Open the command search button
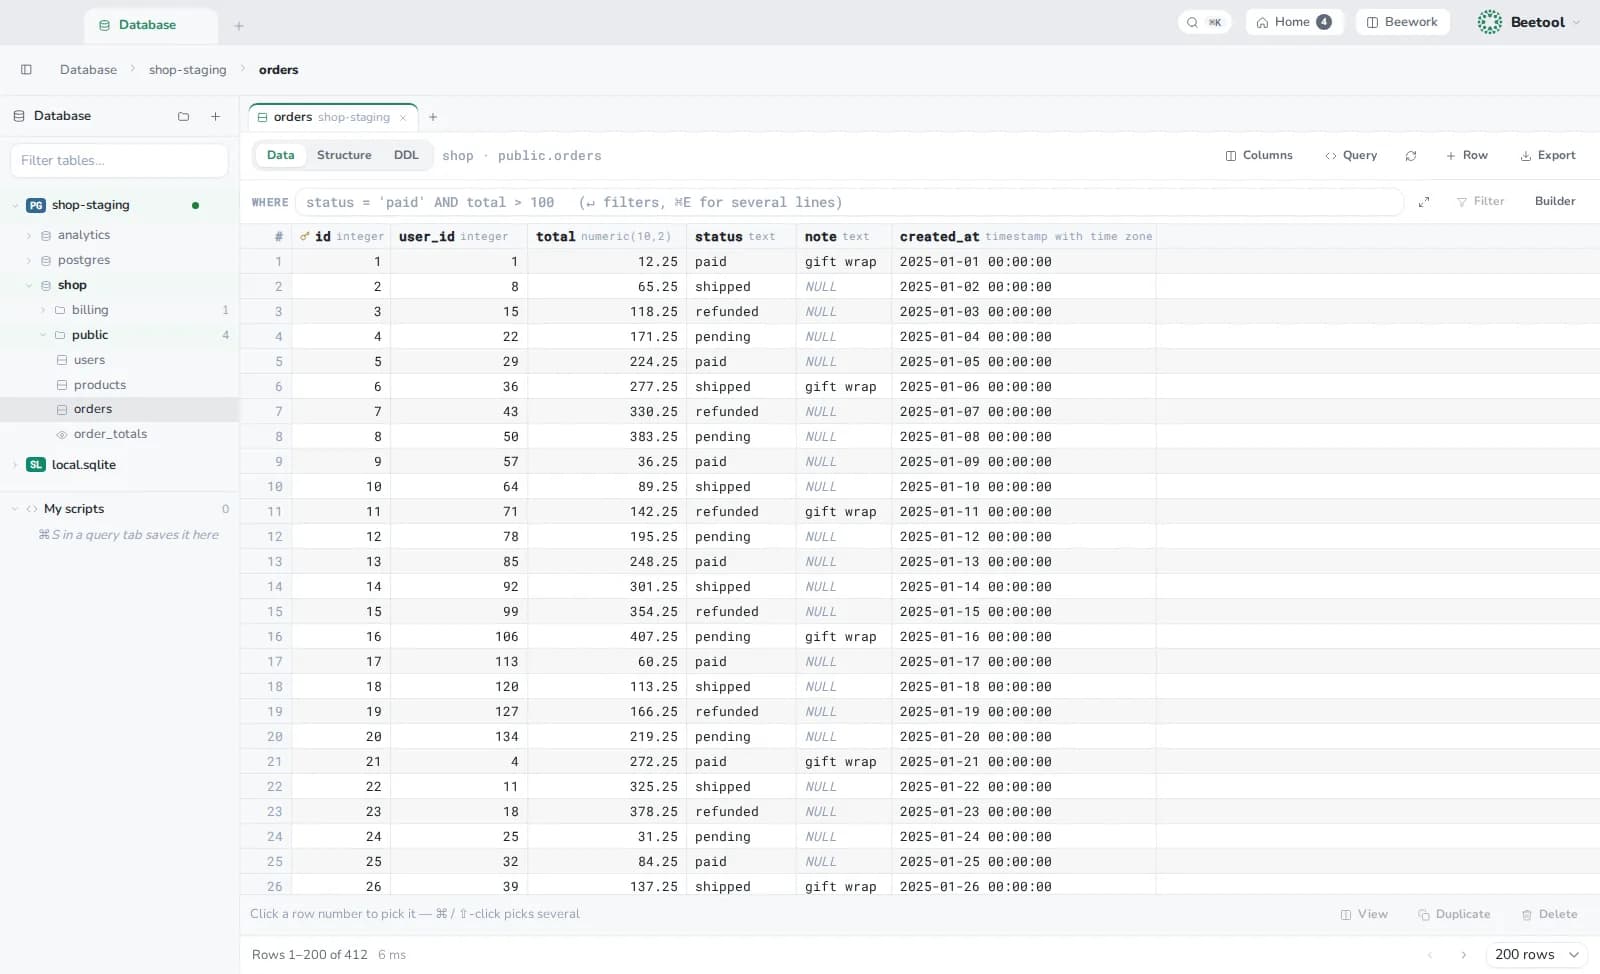 [1204, 22]
